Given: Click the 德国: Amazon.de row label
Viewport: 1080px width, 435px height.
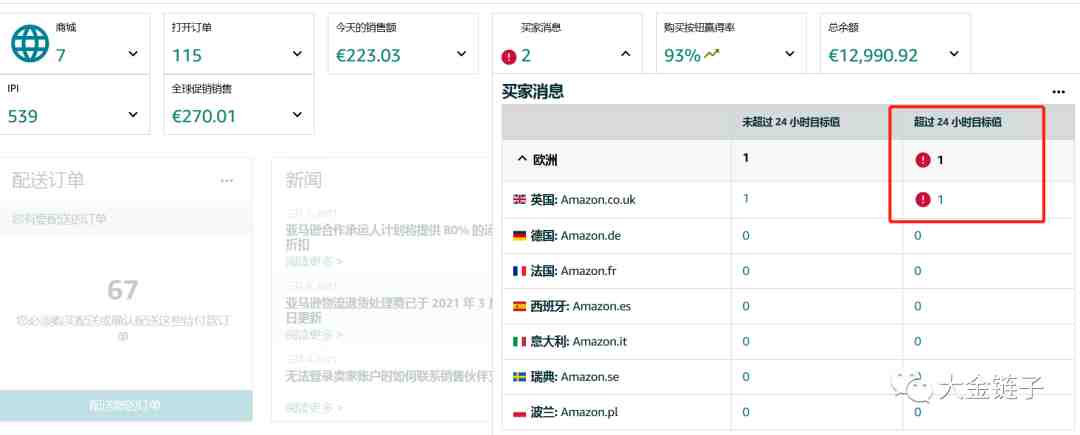Looking at the screenshot, I should click(576, 235).
